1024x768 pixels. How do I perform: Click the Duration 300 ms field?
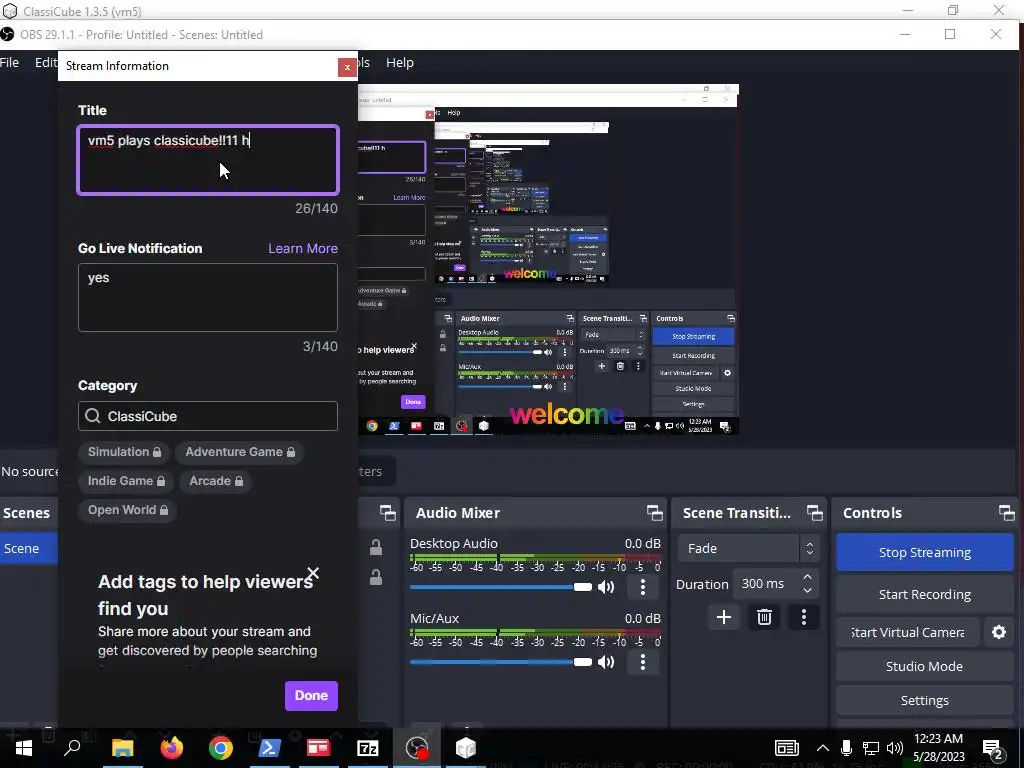point(775,584)
